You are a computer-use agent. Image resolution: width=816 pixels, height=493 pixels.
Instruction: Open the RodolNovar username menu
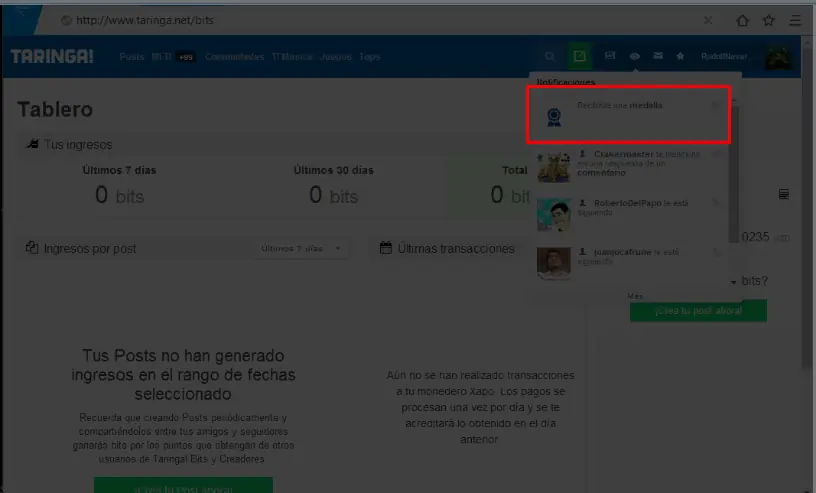click(x=726, y=56)
